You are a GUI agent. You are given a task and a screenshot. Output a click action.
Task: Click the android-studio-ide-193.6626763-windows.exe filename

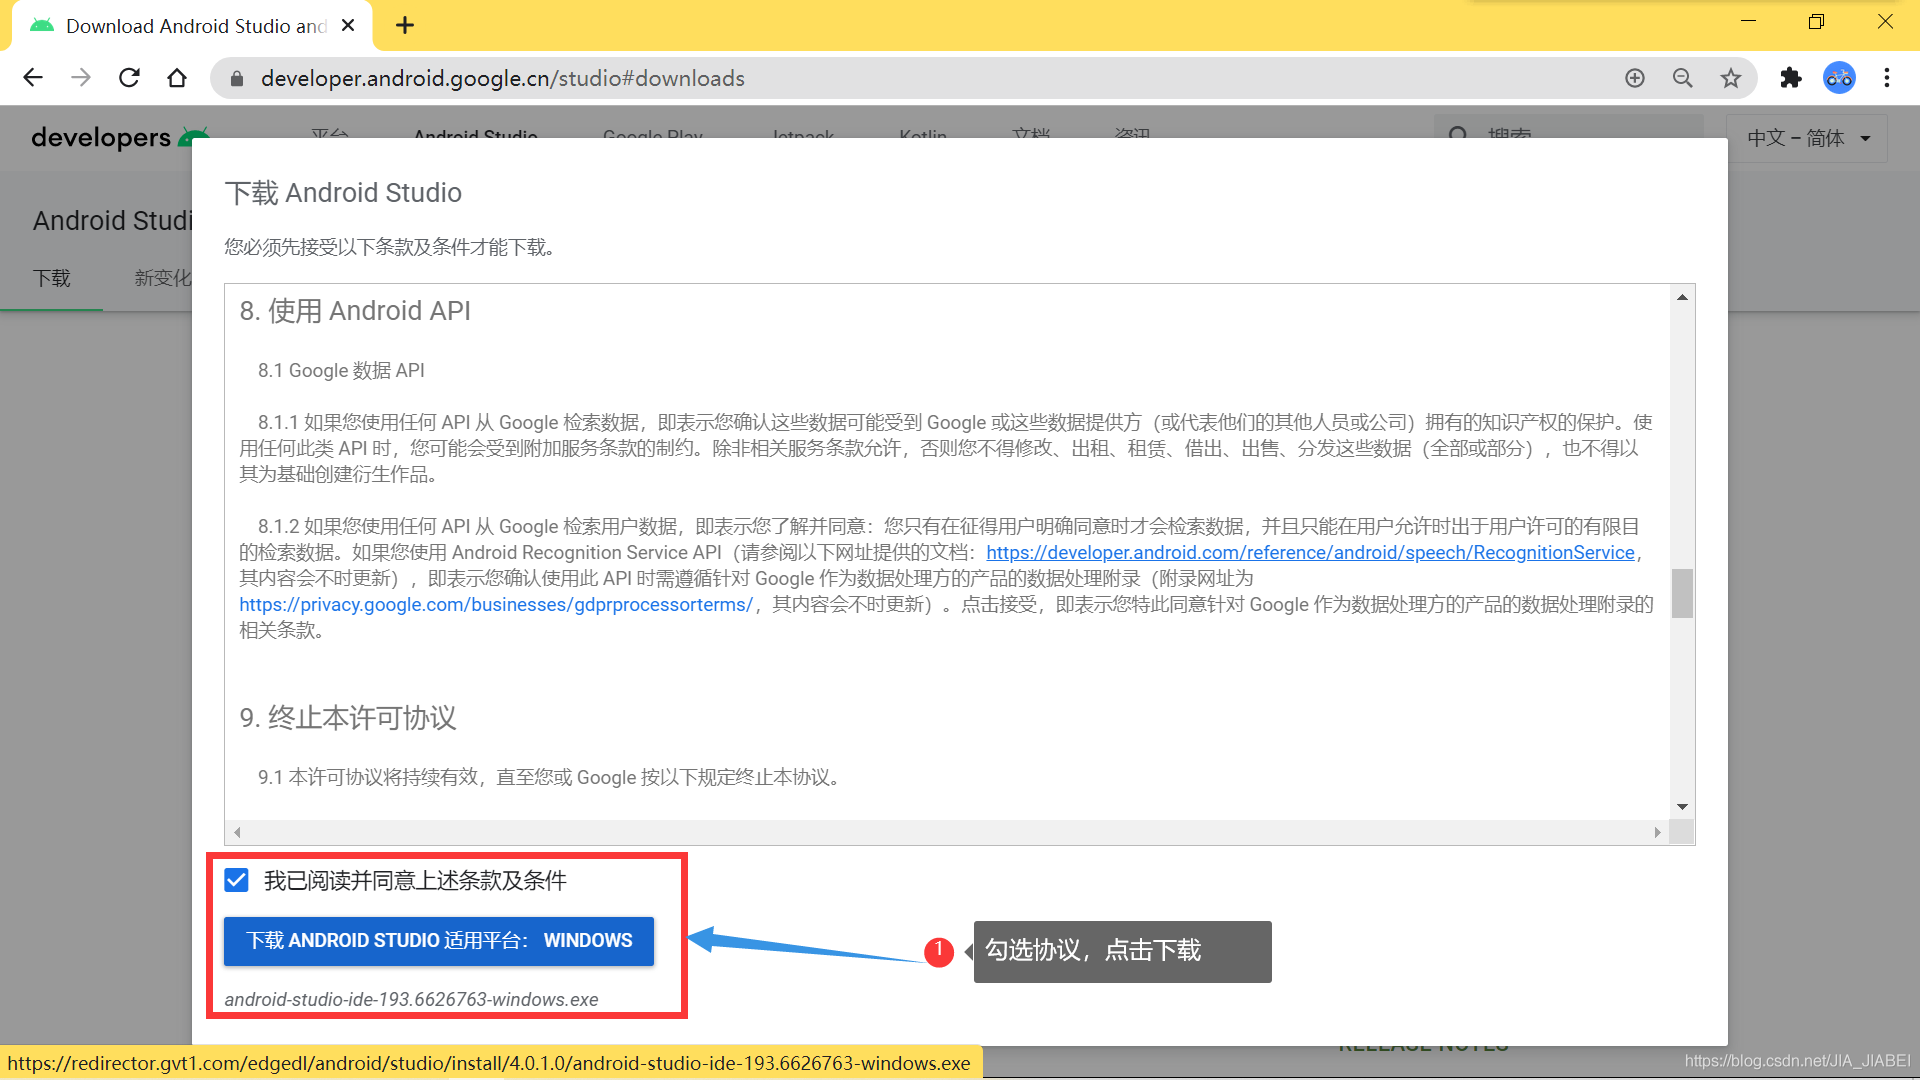(411, 1000)
